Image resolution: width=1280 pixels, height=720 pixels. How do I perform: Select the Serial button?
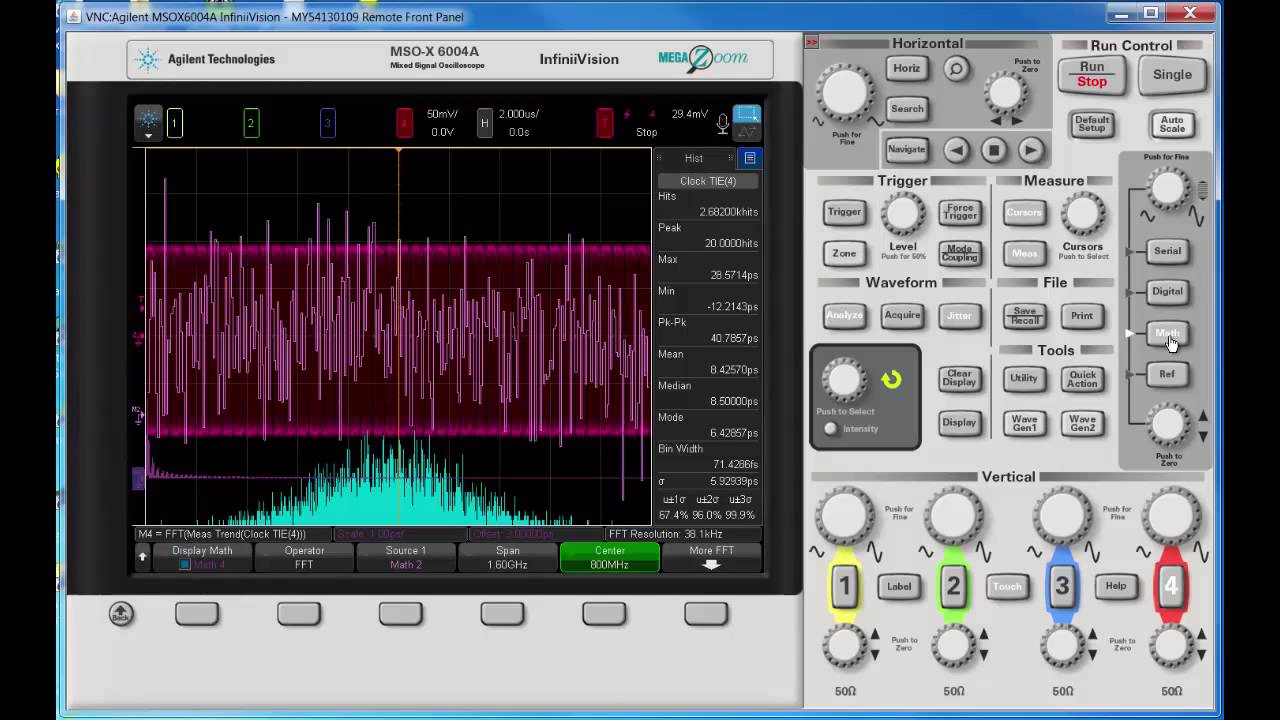[x=1167, y=251]
